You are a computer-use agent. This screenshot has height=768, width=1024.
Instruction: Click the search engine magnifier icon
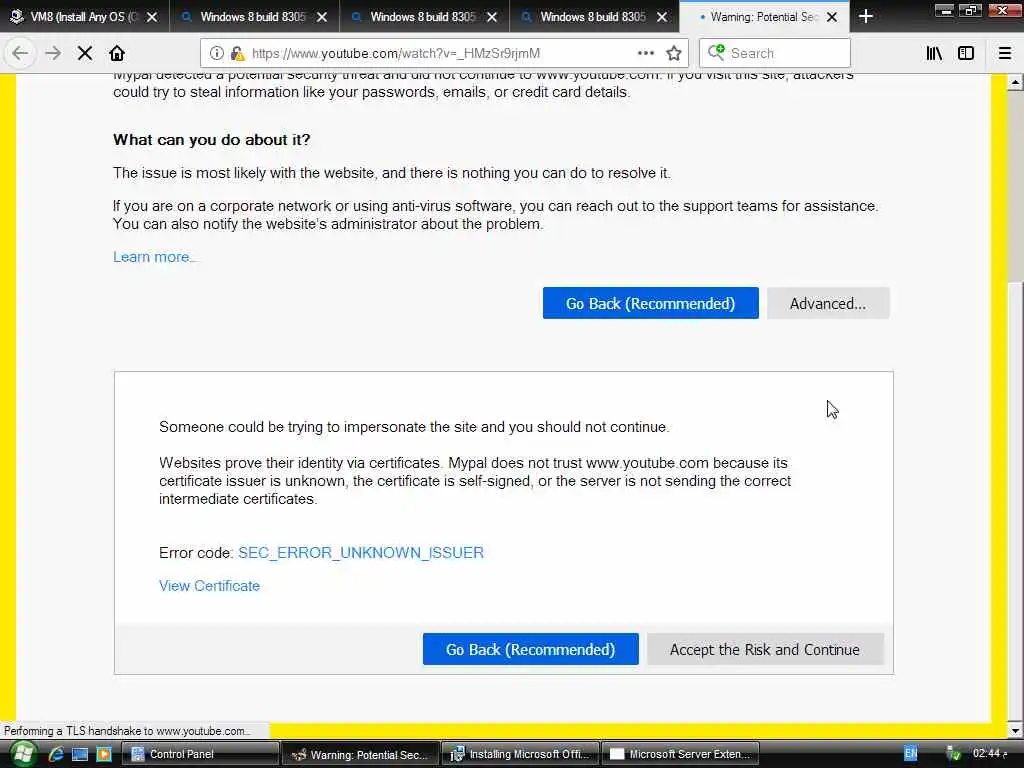pos(716,52)
